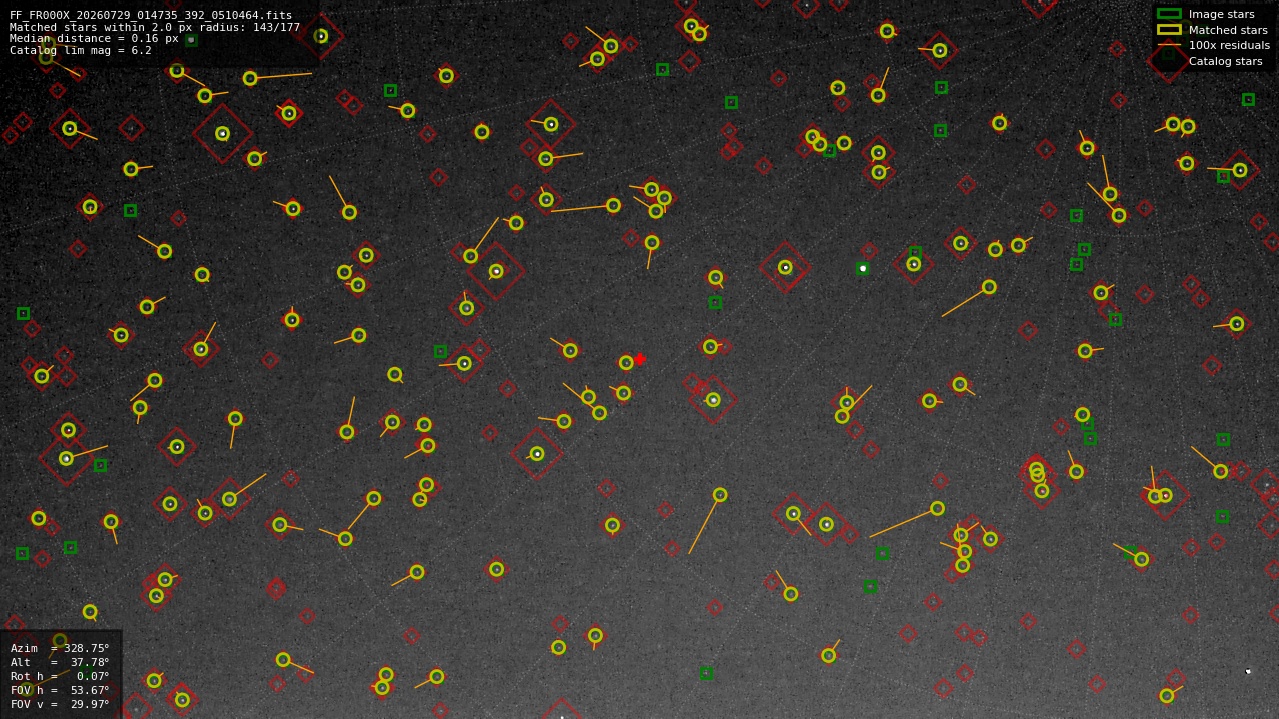The height and width of the screenshot is (719, 1279).
Task: Click the bright white star in green square
Action: click(863, 268)
